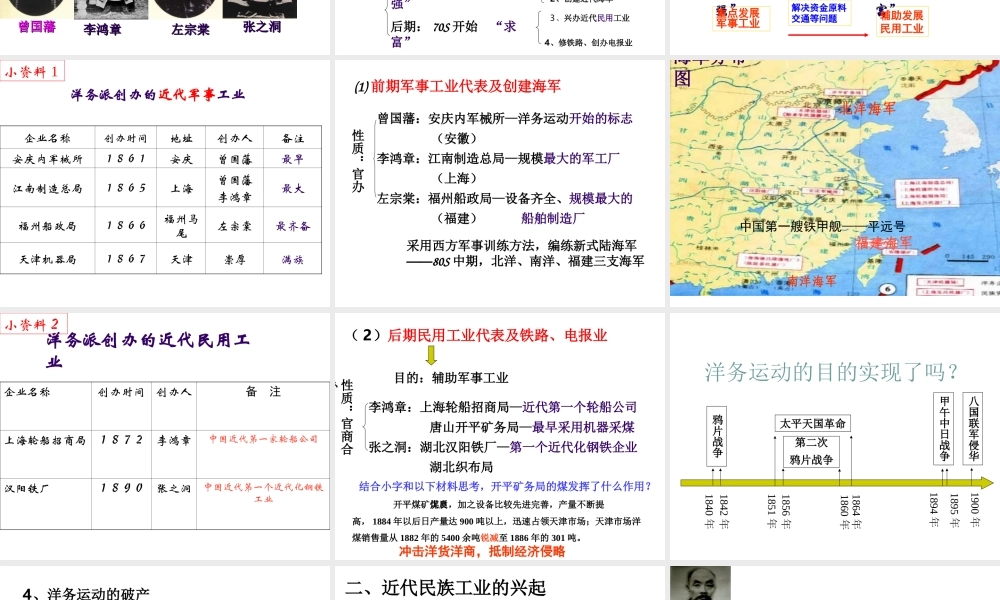Click the (1)前期军事工业代表及创建海军 heading

click(457, 86)
